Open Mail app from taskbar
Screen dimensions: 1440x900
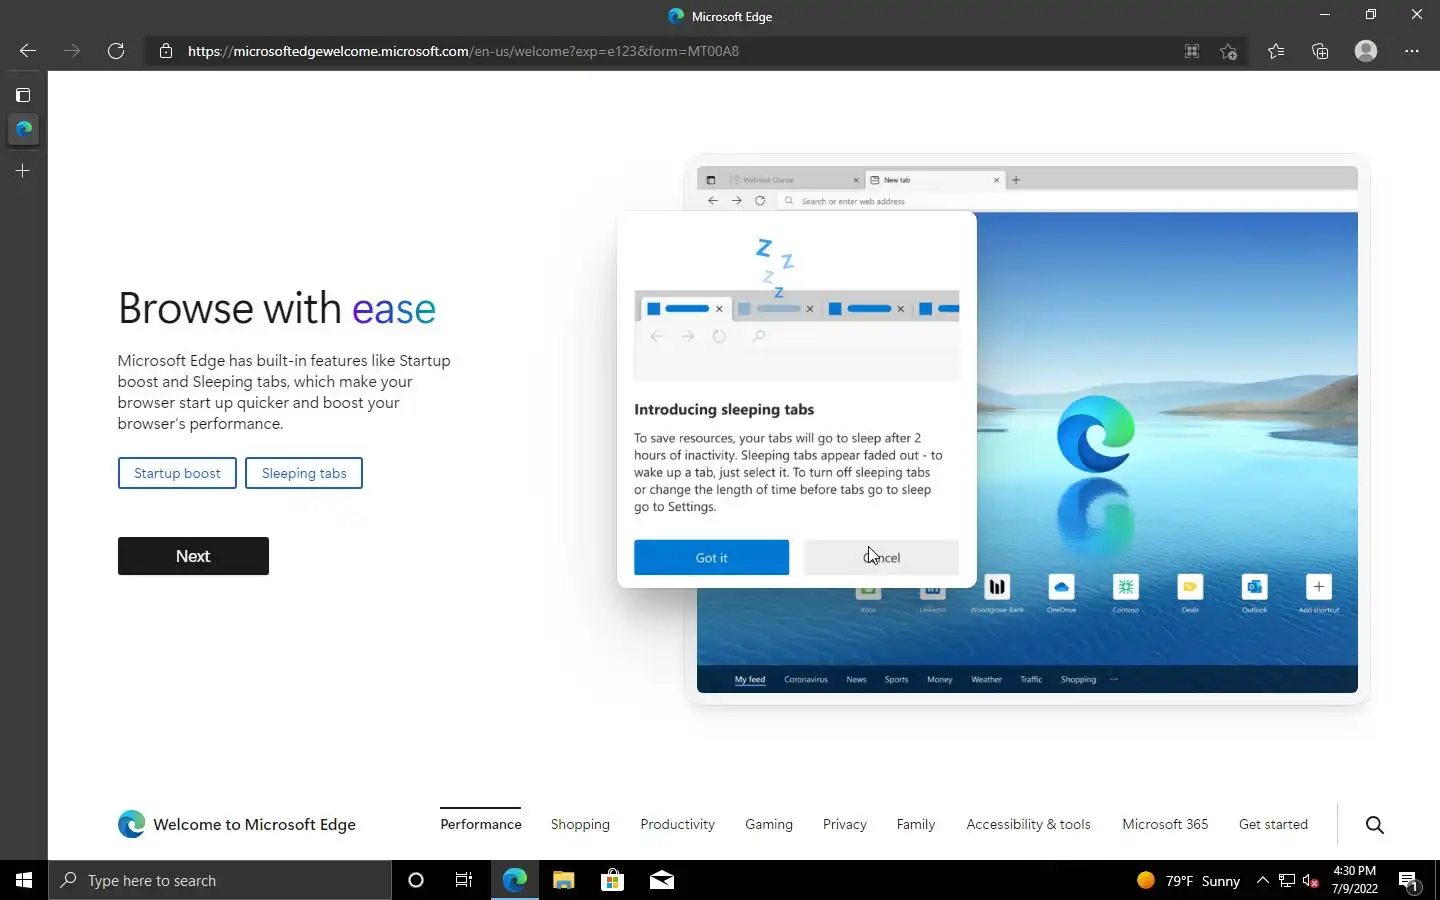661,880
